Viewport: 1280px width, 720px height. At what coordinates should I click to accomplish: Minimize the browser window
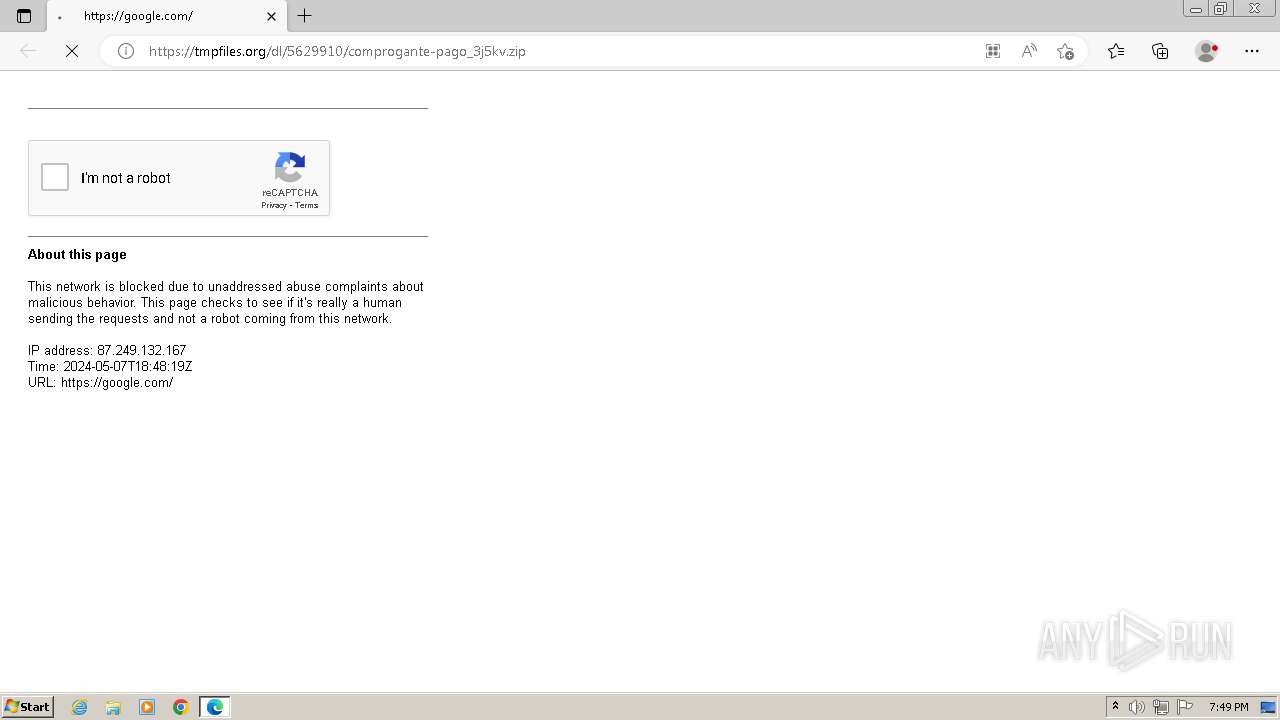[x=1196, y=9]
